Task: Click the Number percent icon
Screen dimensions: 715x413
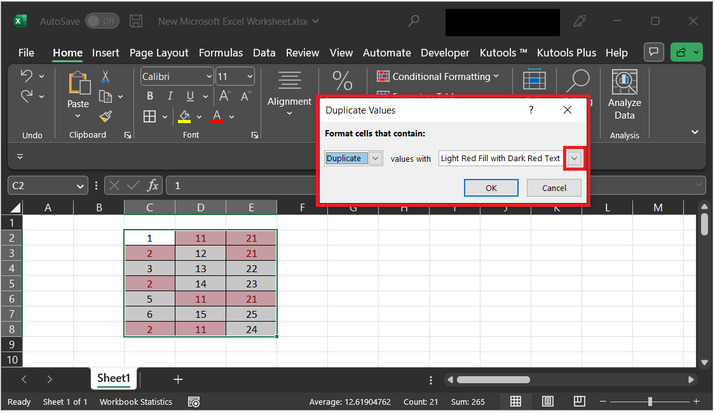Action: pyautogui.click(x=342, y=81)
